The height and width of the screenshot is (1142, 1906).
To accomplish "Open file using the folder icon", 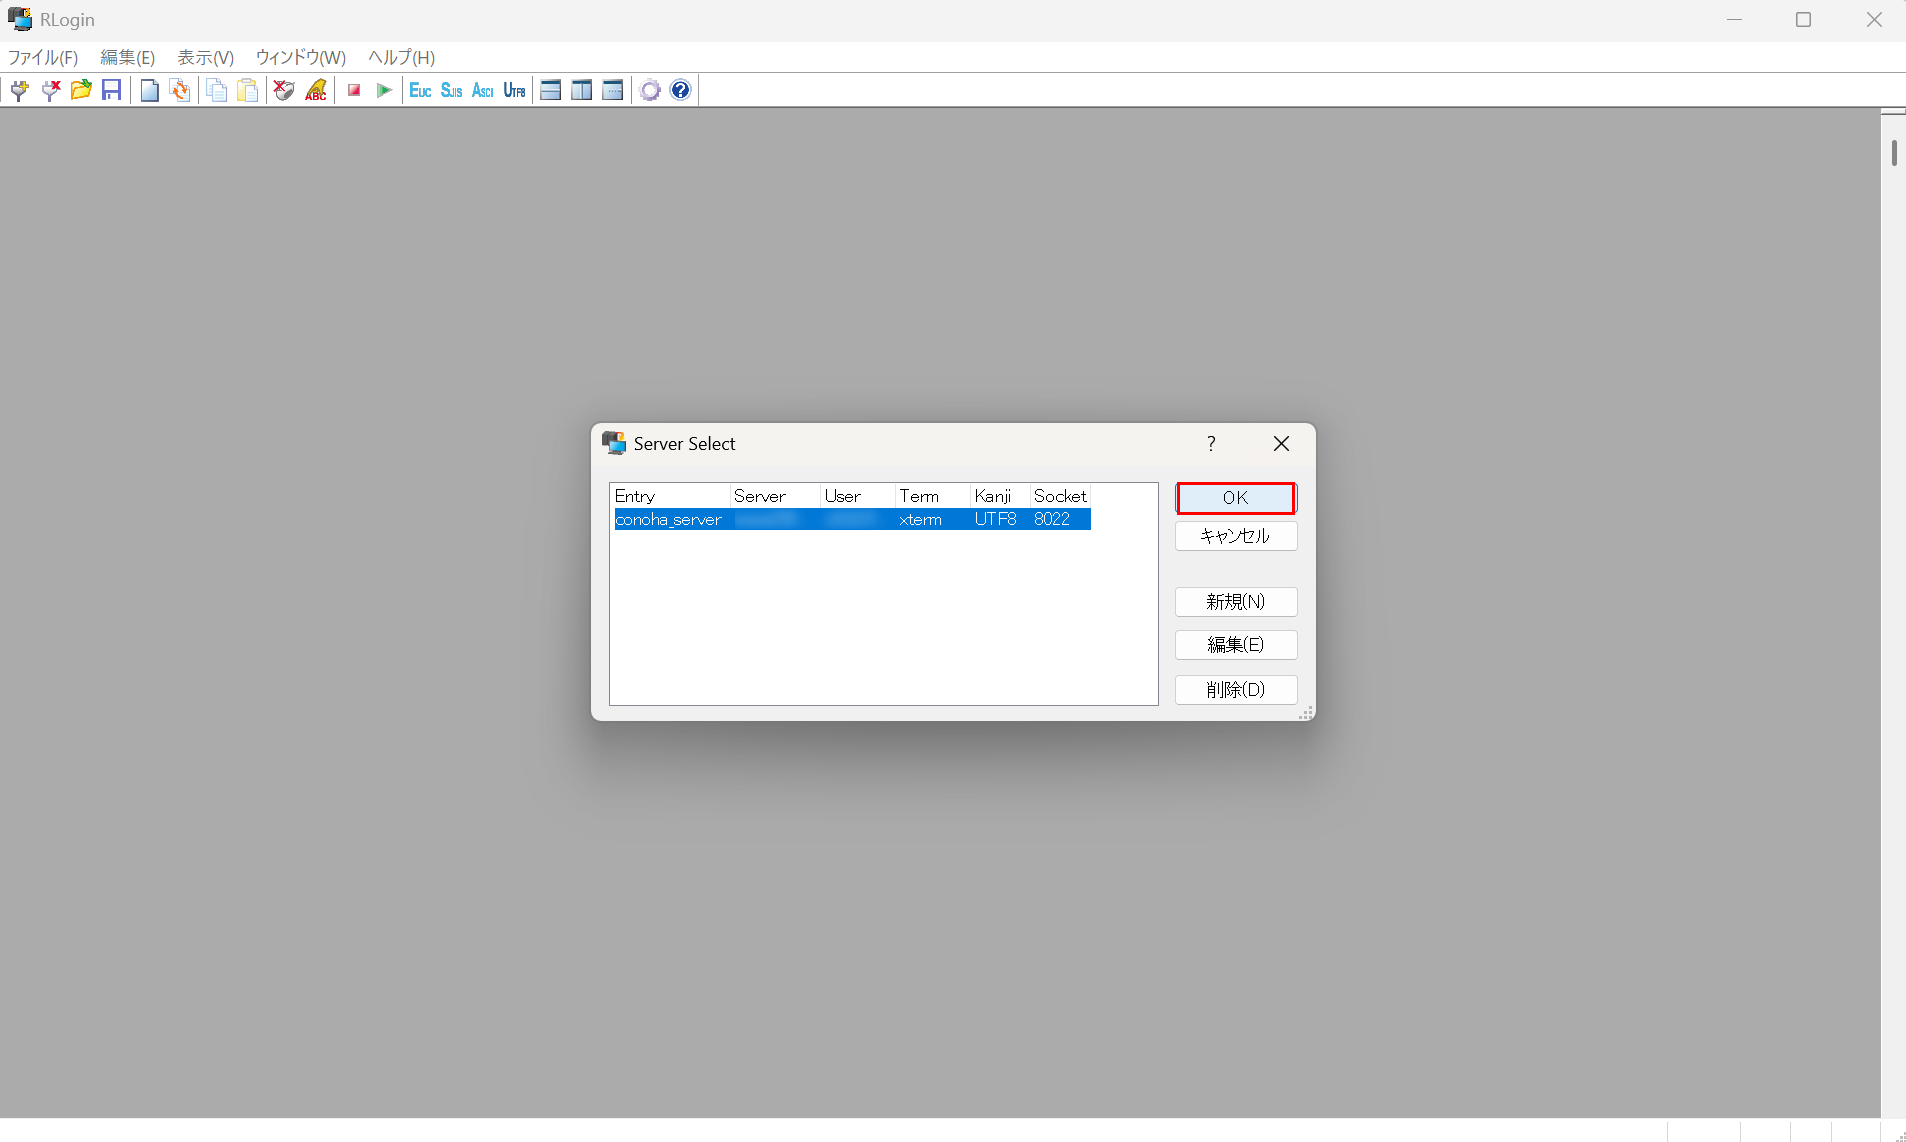I will coord(81,90).
